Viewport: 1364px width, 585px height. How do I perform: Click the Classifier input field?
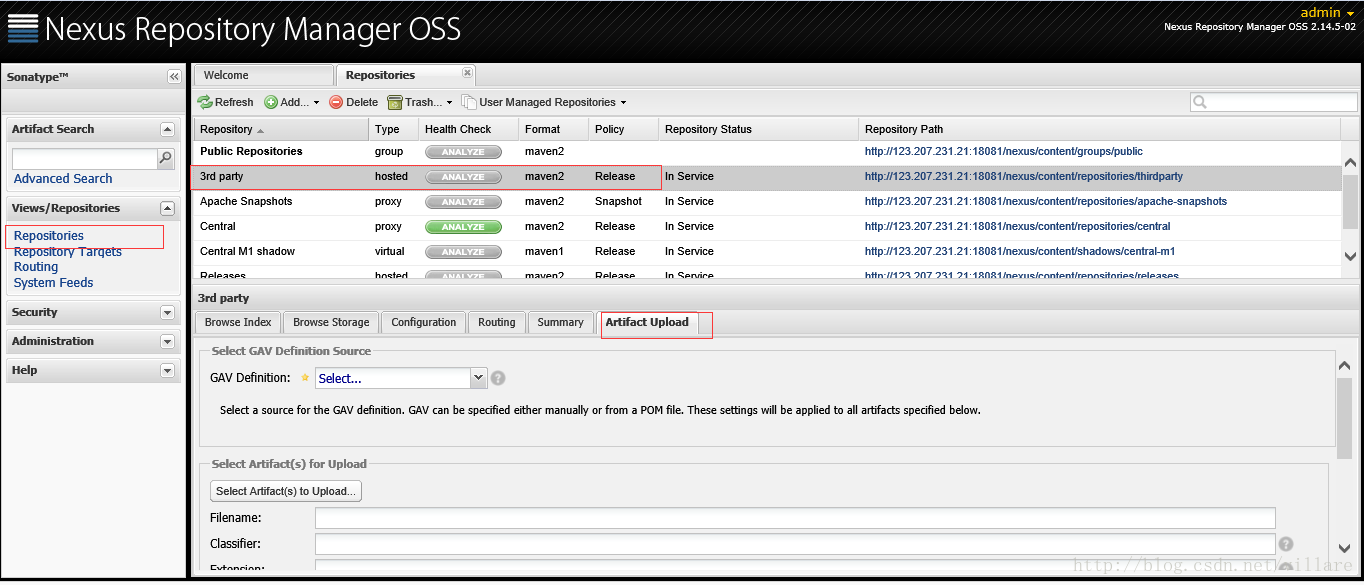point(795,544)
